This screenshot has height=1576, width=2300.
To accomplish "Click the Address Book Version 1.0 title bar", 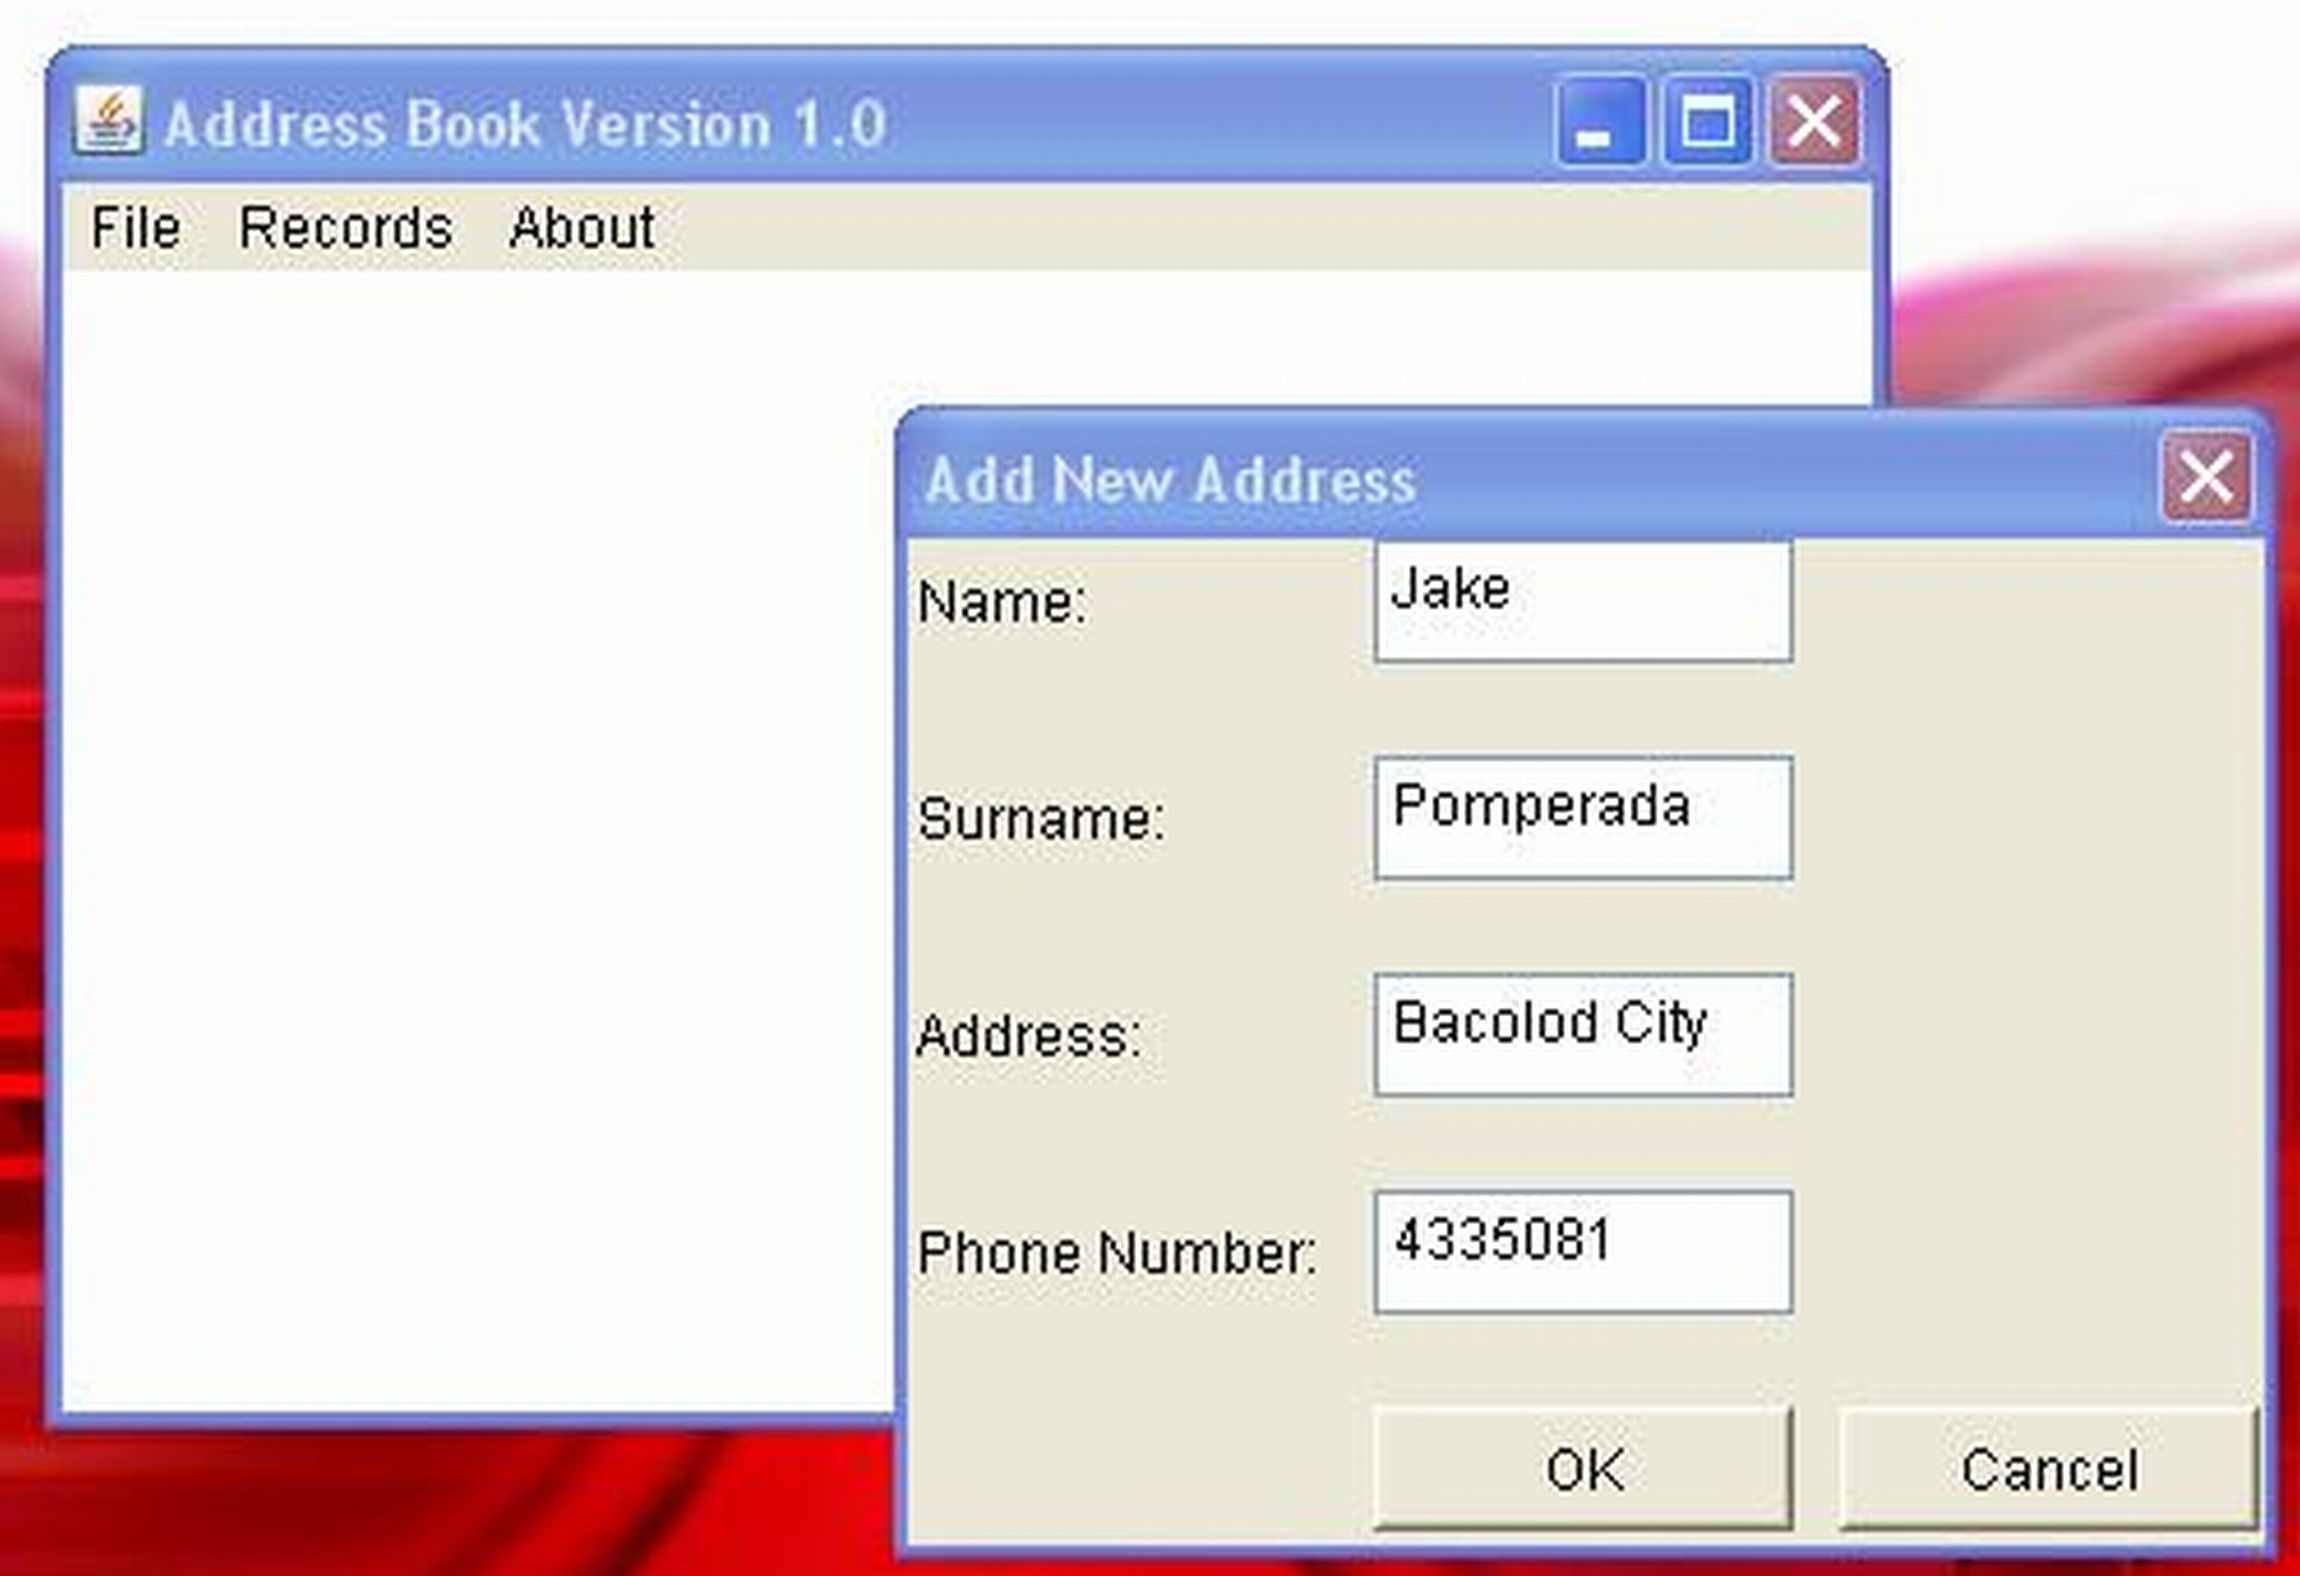I will click(700, 122).
